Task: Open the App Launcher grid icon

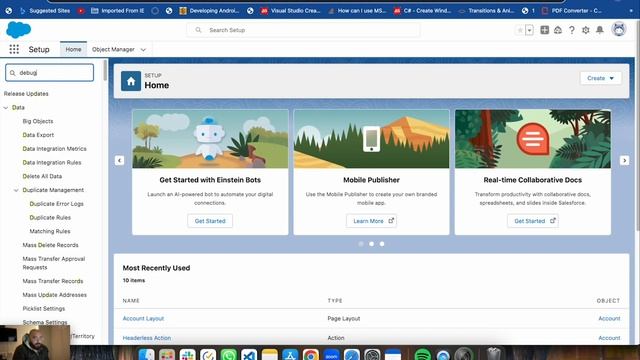Action: coord(14,49)
